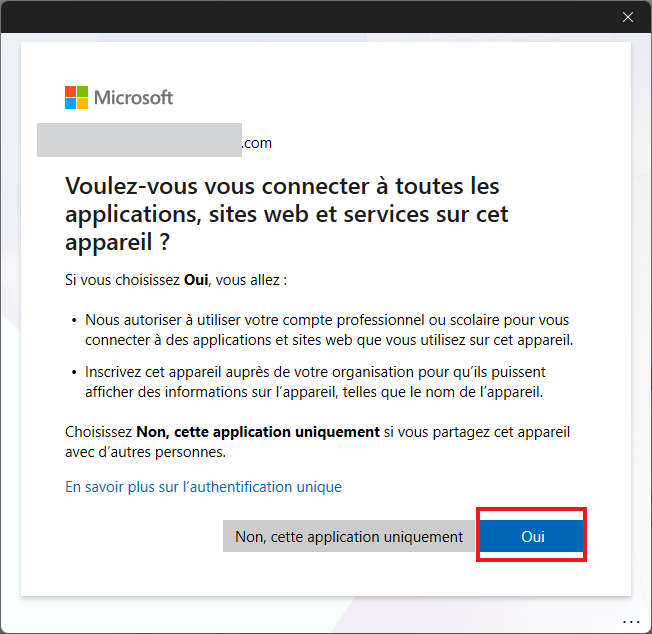Click the three-dot ellipsis at bottom right
The width and height of the screenshot is (652, 634).
(x=629, y=619)
